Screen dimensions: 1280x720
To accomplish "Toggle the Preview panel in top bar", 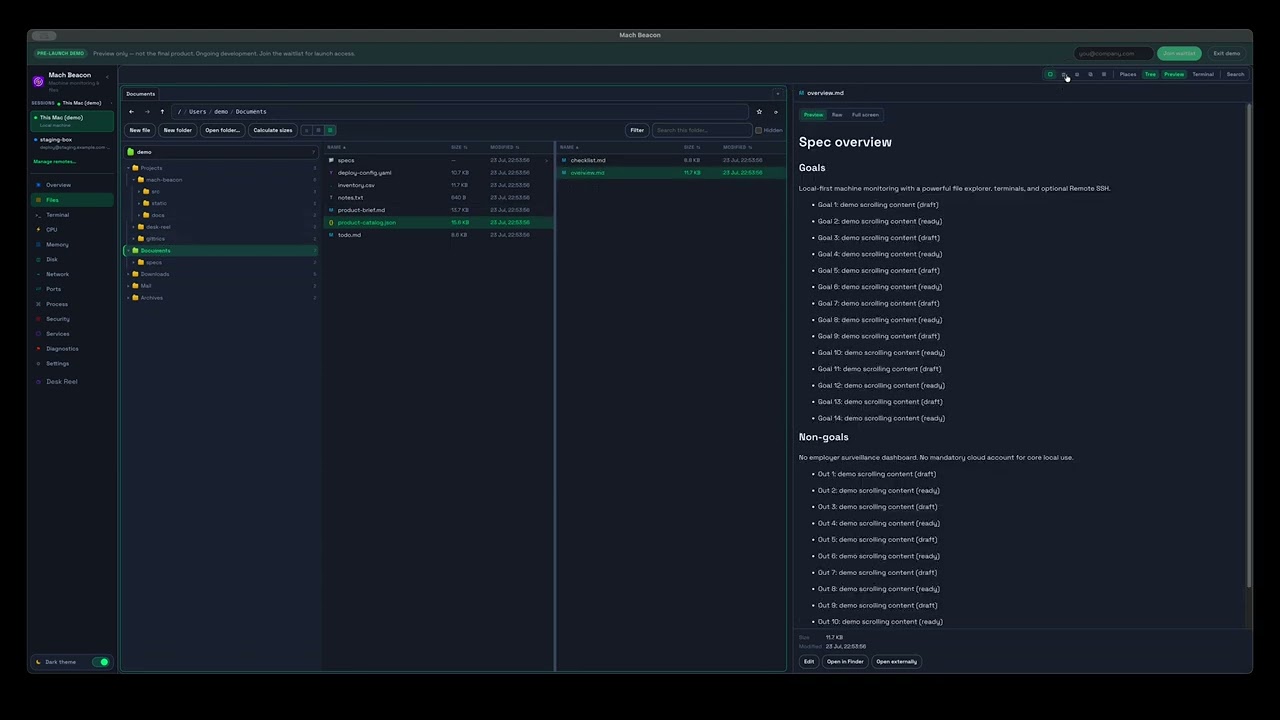I will click(1174, 74).
